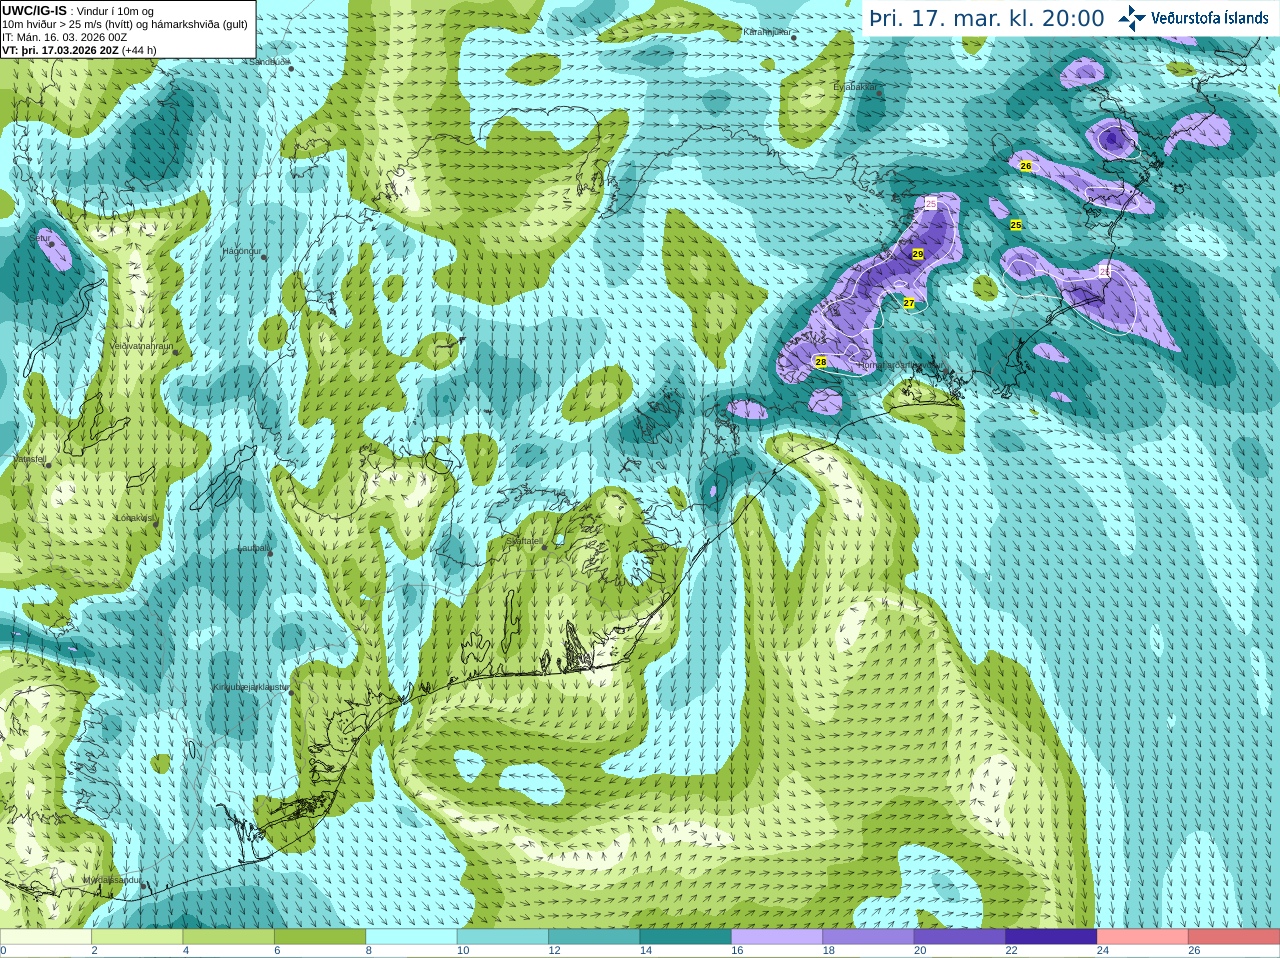Click the Vatnsfell station label
The width and height of the screenshot is (1280, 958).
28,459
